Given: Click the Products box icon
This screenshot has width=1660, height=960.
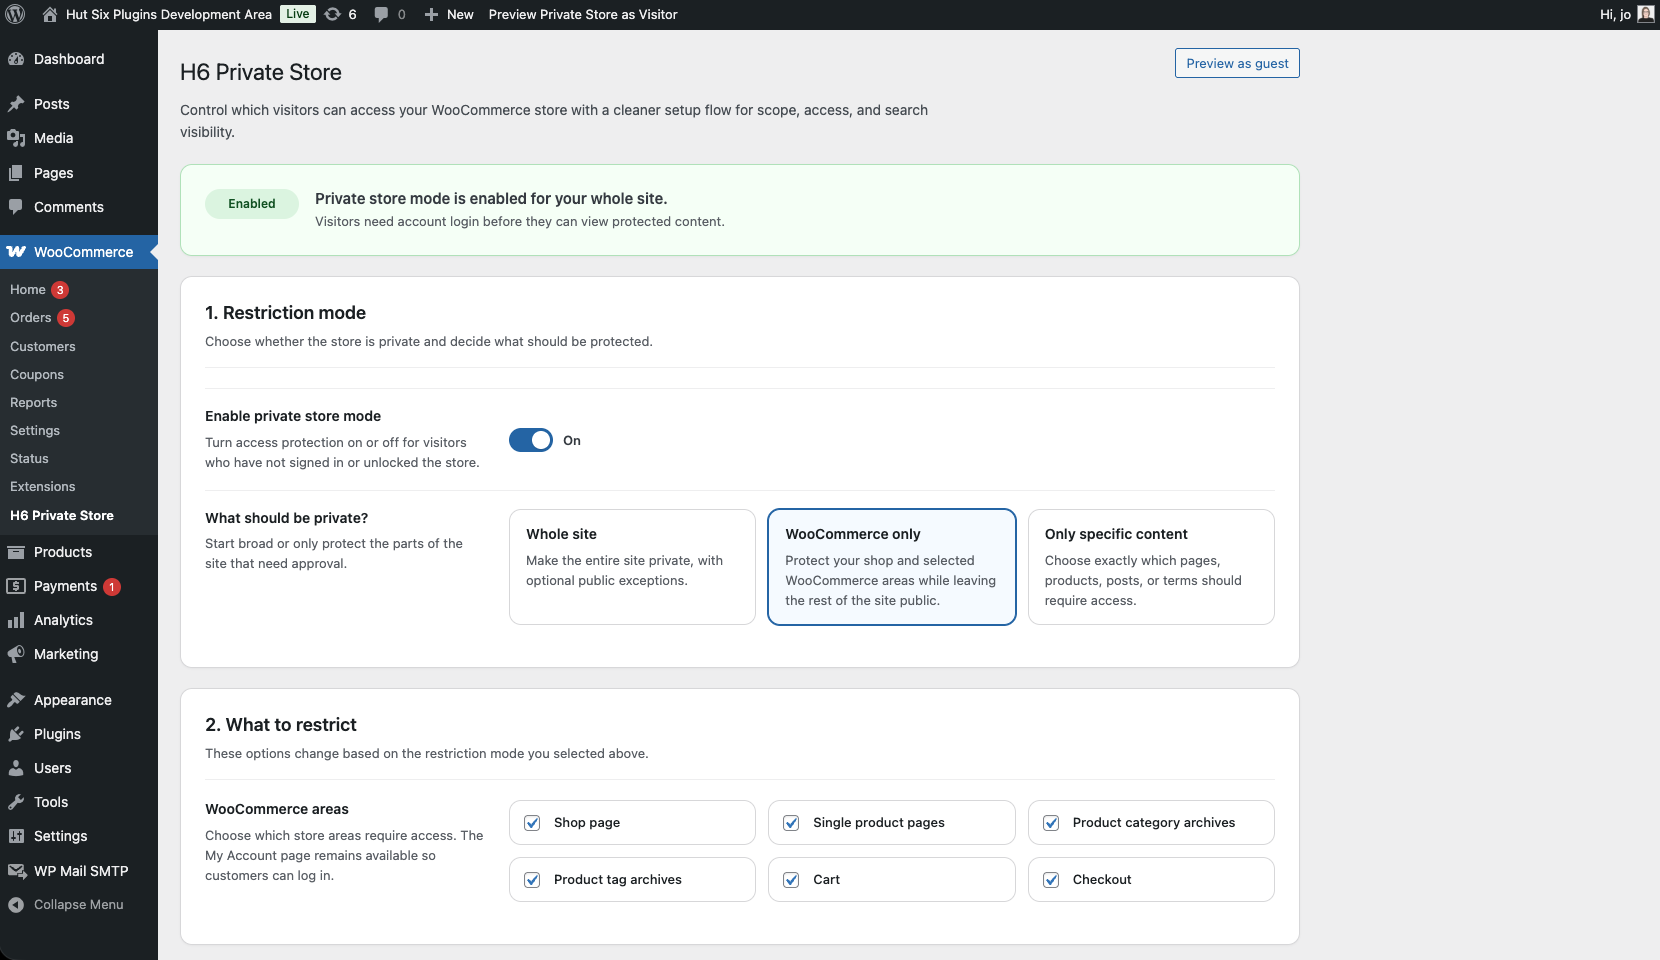Looking at the screenshot, I should click(x=16, y=552).
